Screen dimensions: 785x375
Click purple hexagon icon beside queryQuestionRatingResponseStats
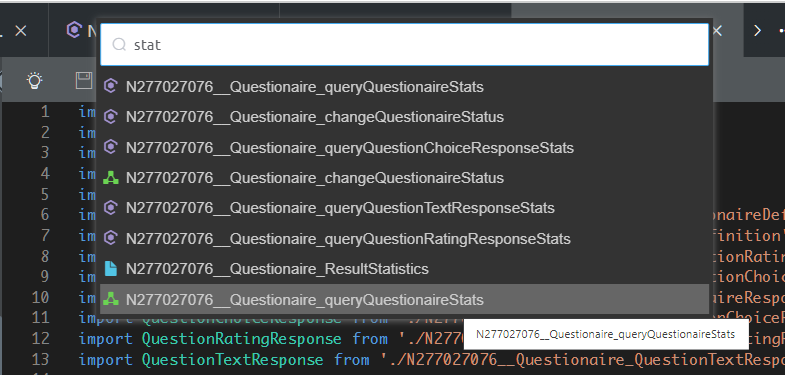click(111, 238)
